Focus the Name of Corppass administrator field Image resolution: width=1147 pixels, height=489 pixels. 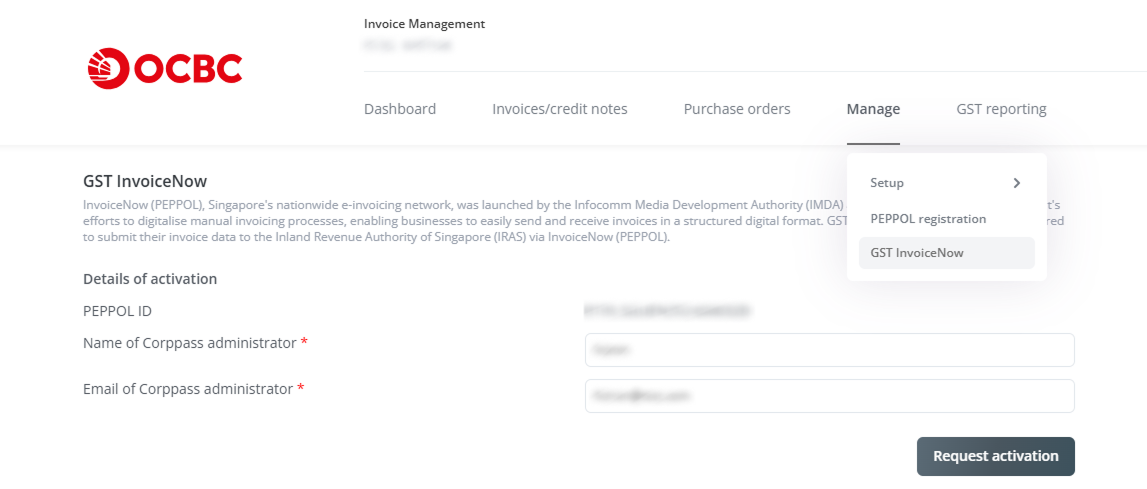point(829,350)
